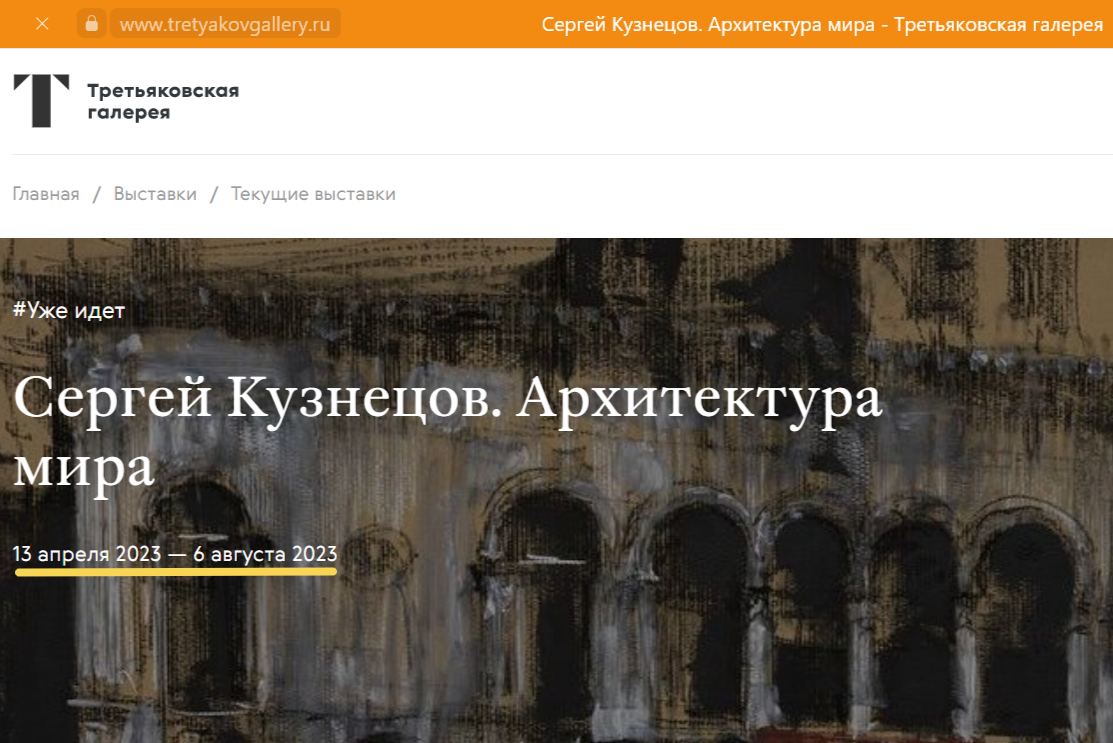The height and width of the screenshot is (743, 1113).
Task: Open Текущие выставки breadcrumb link
Action: coord(313,194)
